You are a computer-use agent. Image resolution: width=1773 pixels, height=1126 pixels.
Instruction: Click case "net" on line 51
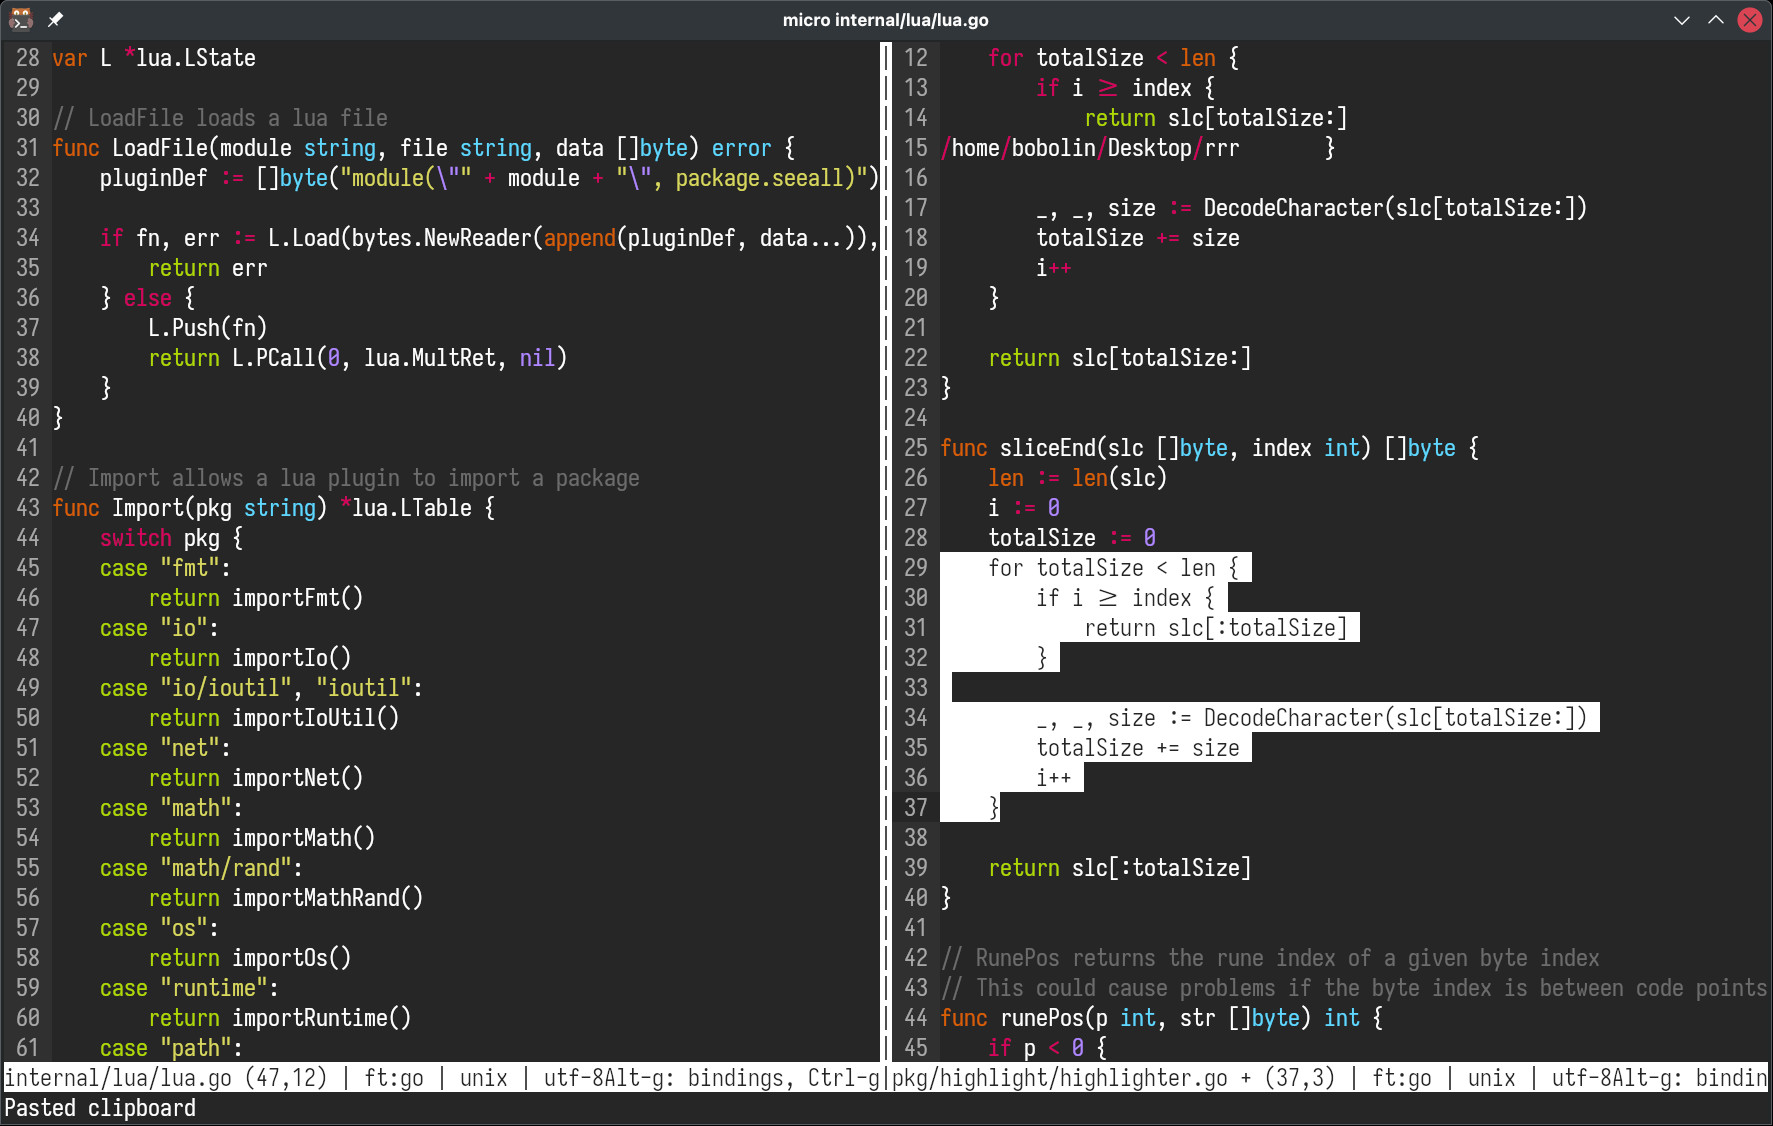click(166, 748)
